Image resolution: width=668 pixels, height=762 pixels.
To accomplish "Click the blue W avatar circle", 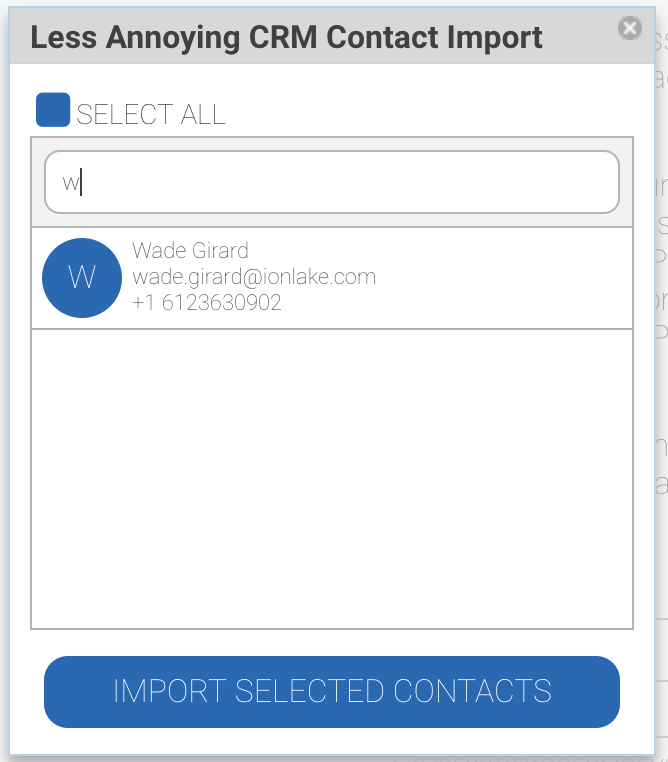I will point(82,278).
